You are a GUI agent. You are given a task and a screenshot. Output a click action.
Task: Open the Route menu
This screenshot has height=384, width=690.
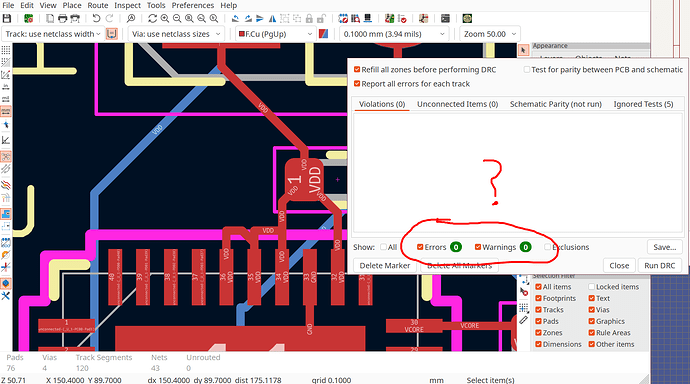pyautogui.click(x=98, y=5)
